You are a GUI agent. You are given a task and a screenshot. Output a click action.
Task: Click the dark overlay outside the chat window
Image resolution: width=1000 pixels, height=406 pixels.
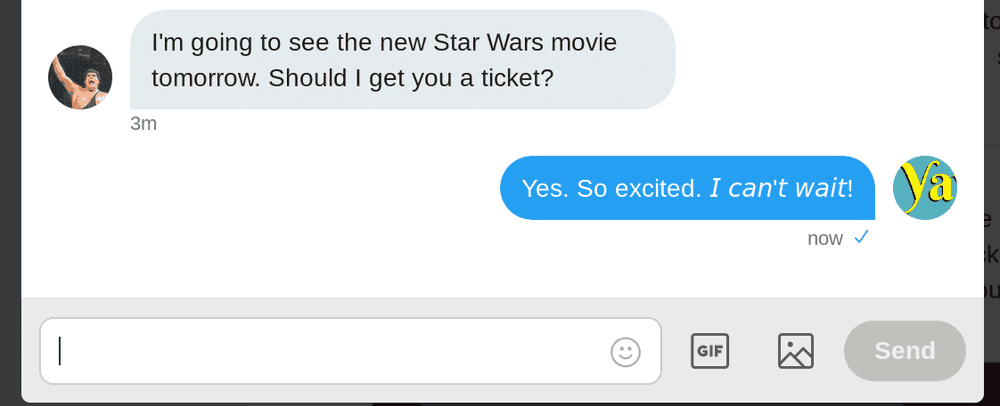(x=8, y=200)
